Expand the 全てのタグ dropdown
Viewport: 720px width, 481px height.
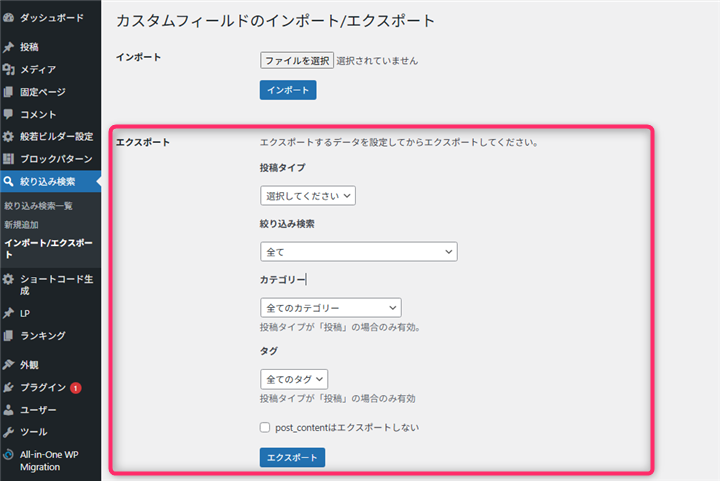[x=294, y=379]
